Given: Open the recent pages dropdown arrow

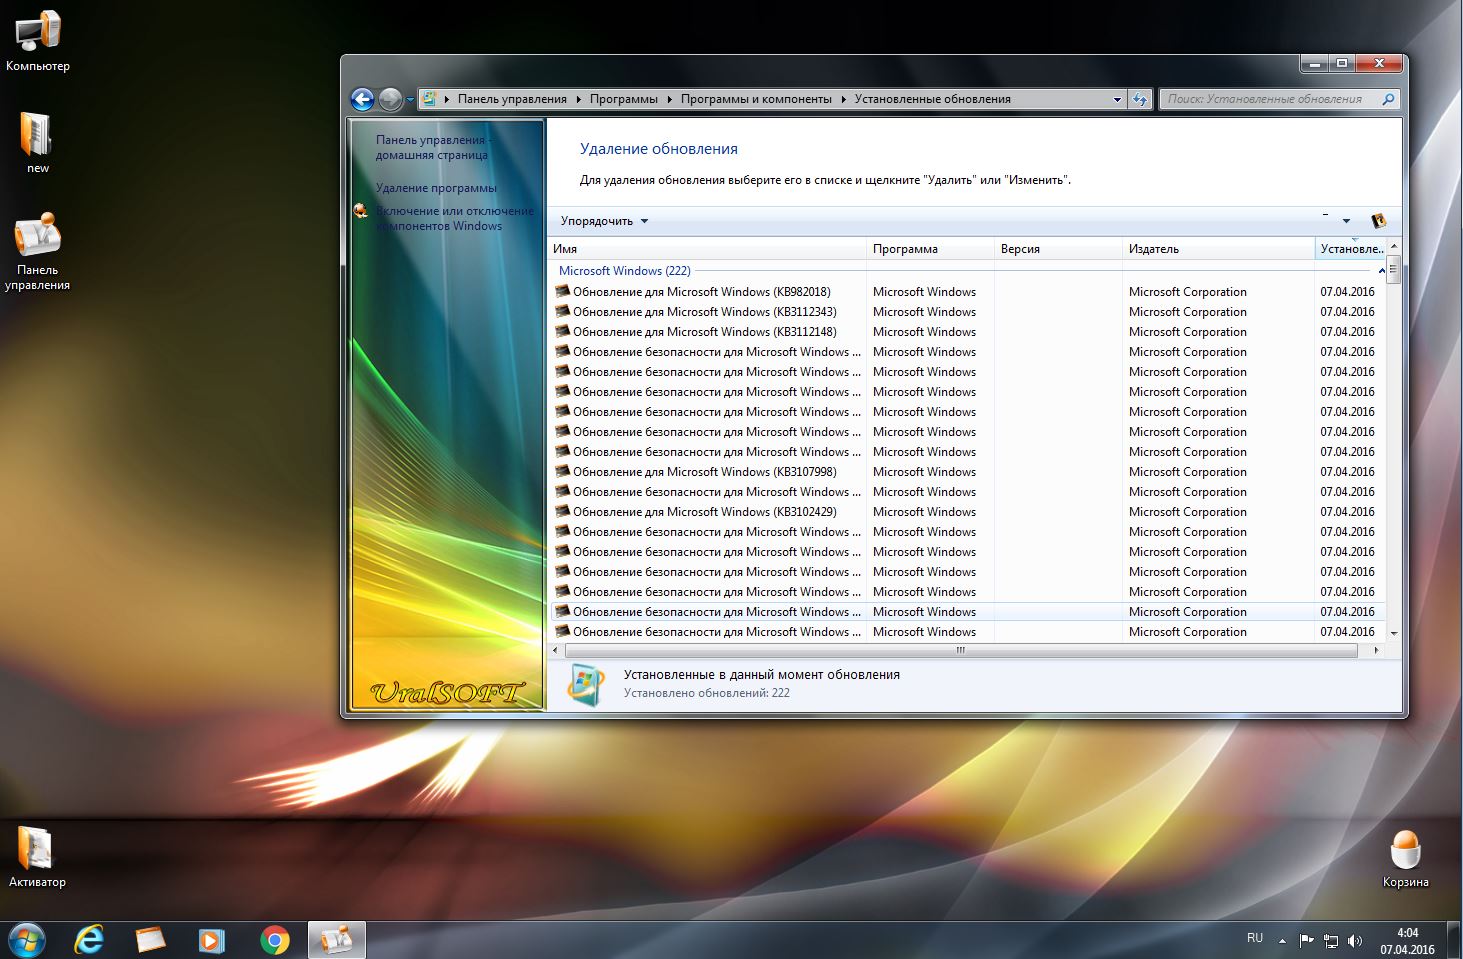Looking at the screenshot, I should point(410,100).
